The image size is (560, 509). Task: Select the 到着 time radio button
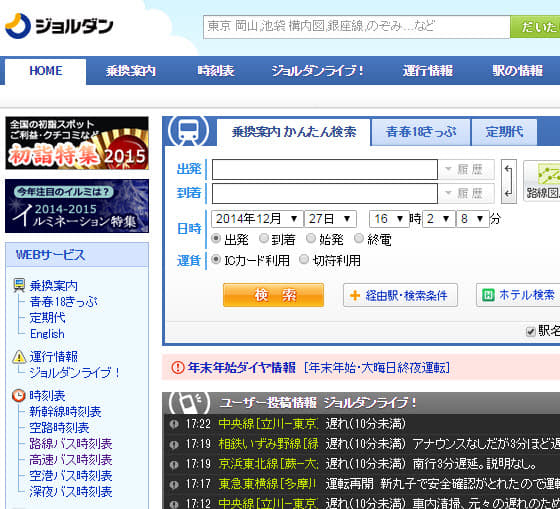point(264,238)
